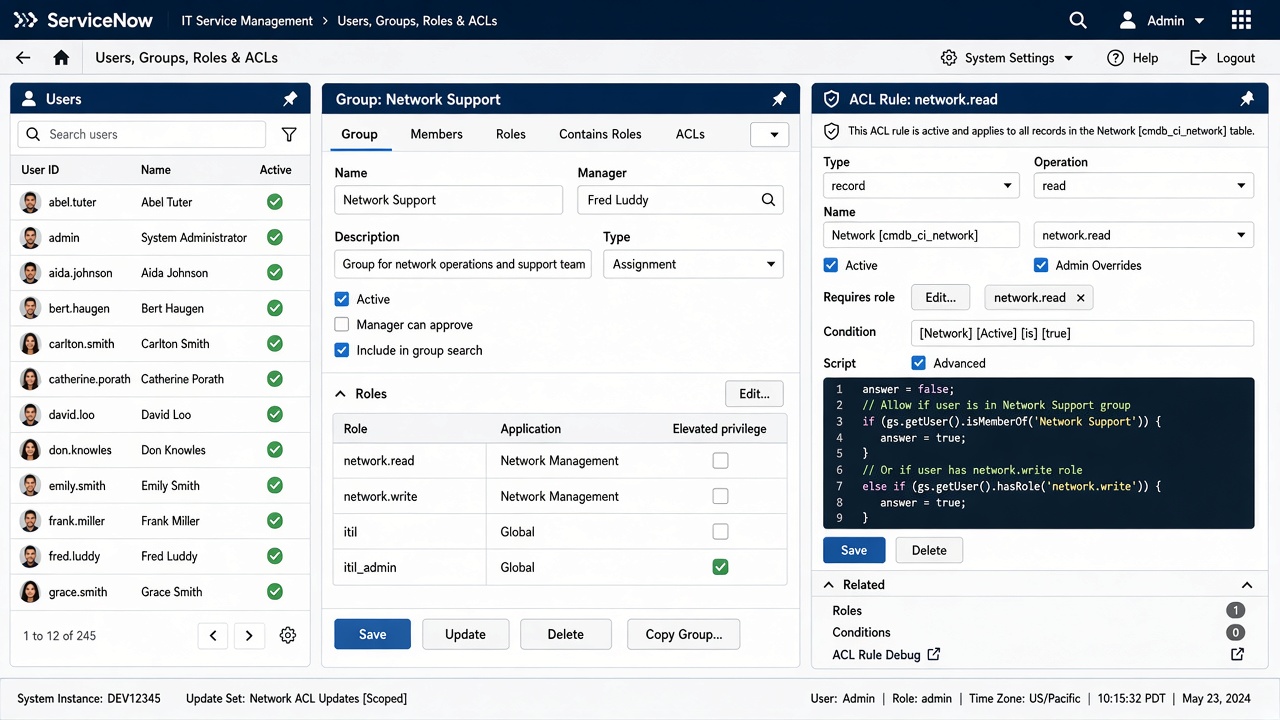1280x720 pixels.
Task: Open the Operation read dropdown
Action: [x=1143, y=185]
